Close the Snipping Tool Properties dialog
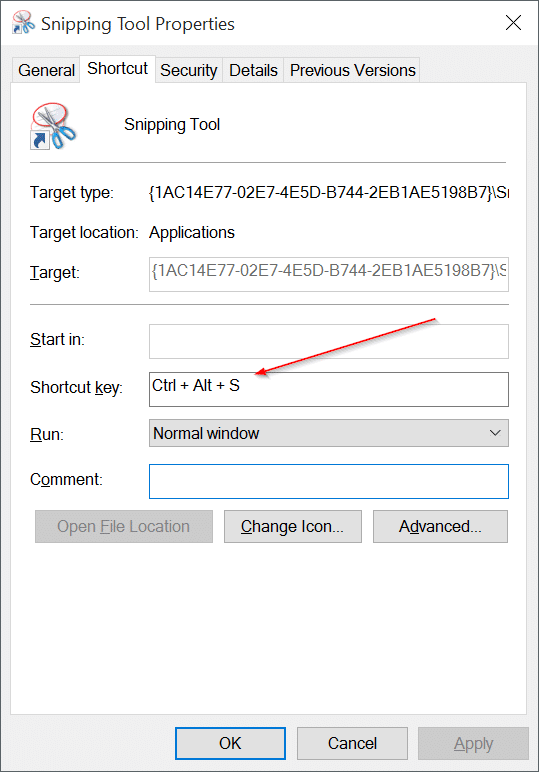 point(513,22)
